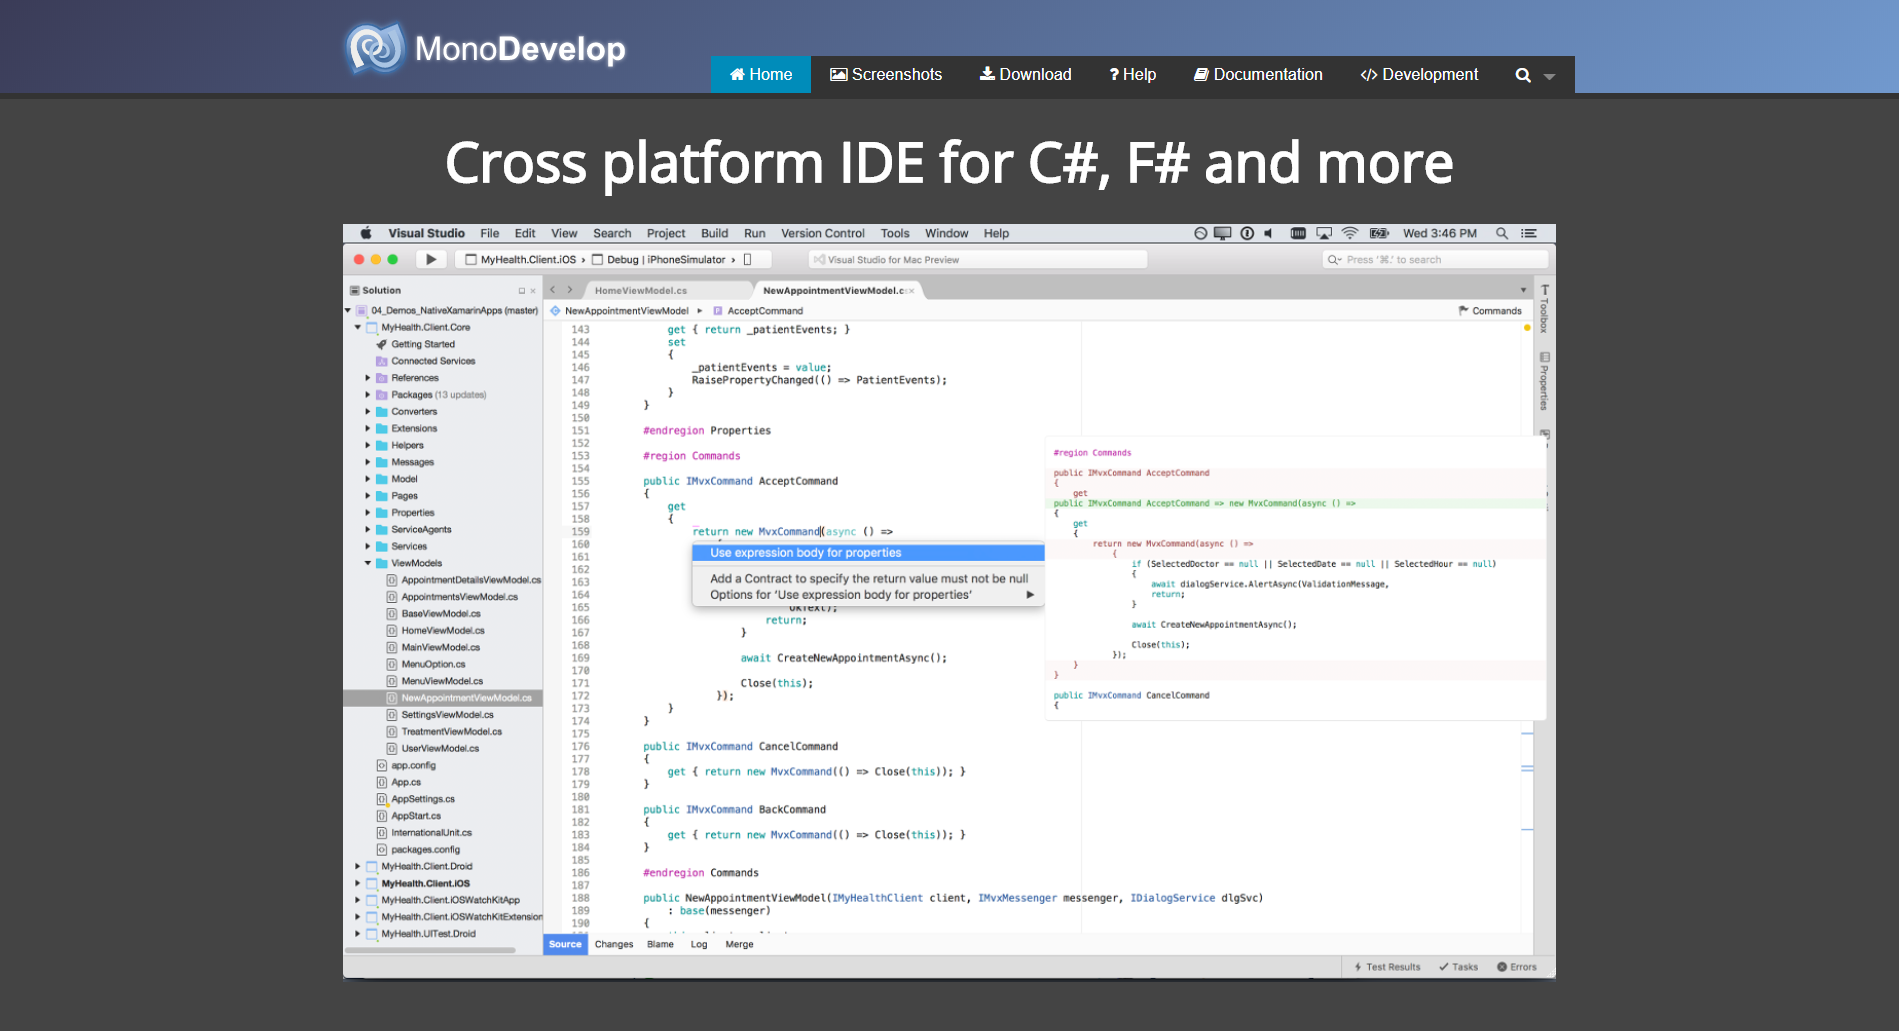Choose 'Use expression body for properties' fix

868,553
